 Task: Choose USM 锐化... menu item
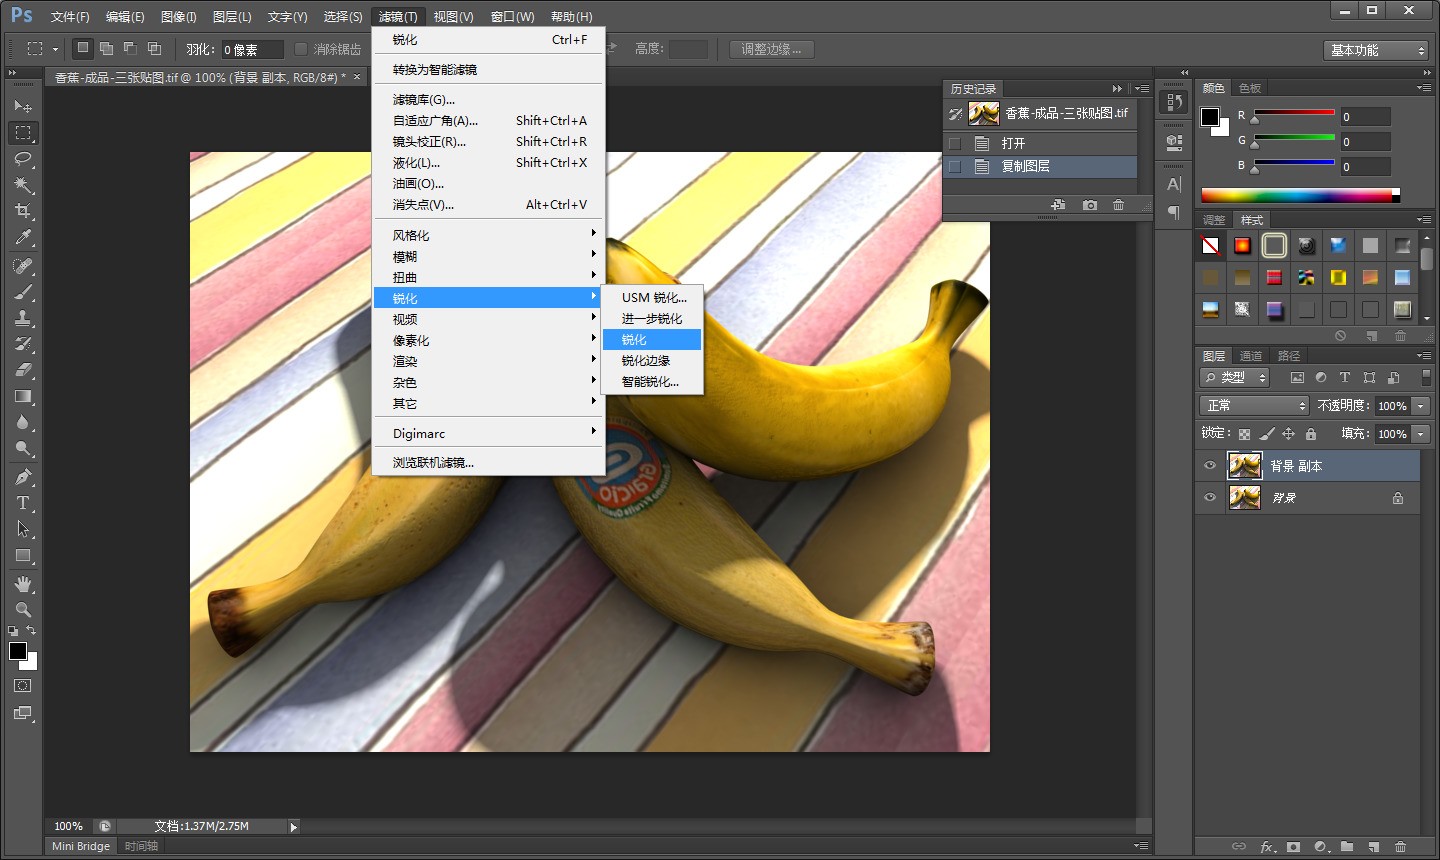[x=652, y=298]
